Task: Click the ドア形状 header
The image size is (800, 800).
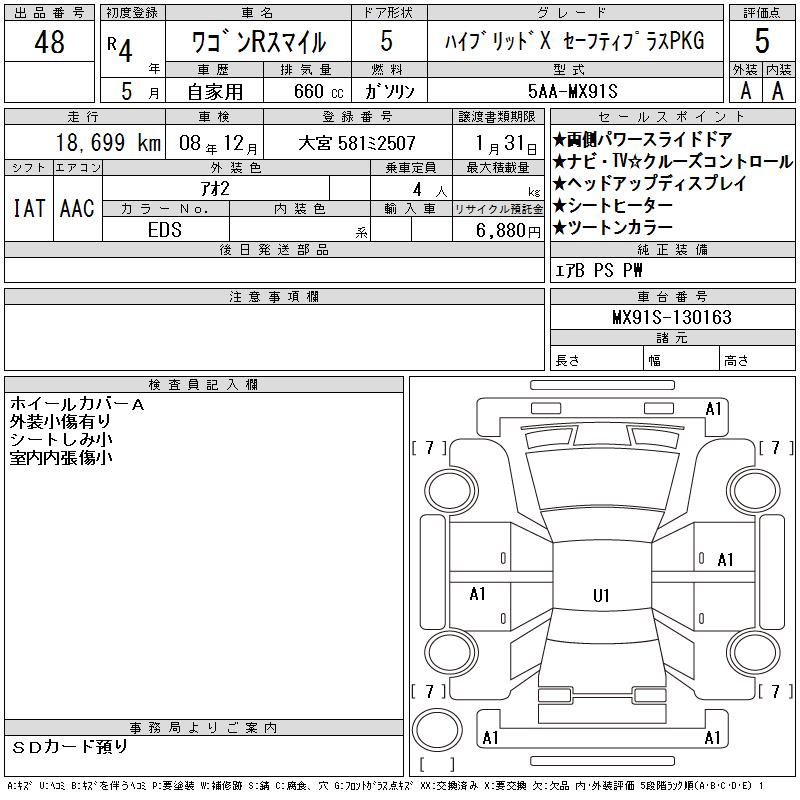Action: (388, 13)
